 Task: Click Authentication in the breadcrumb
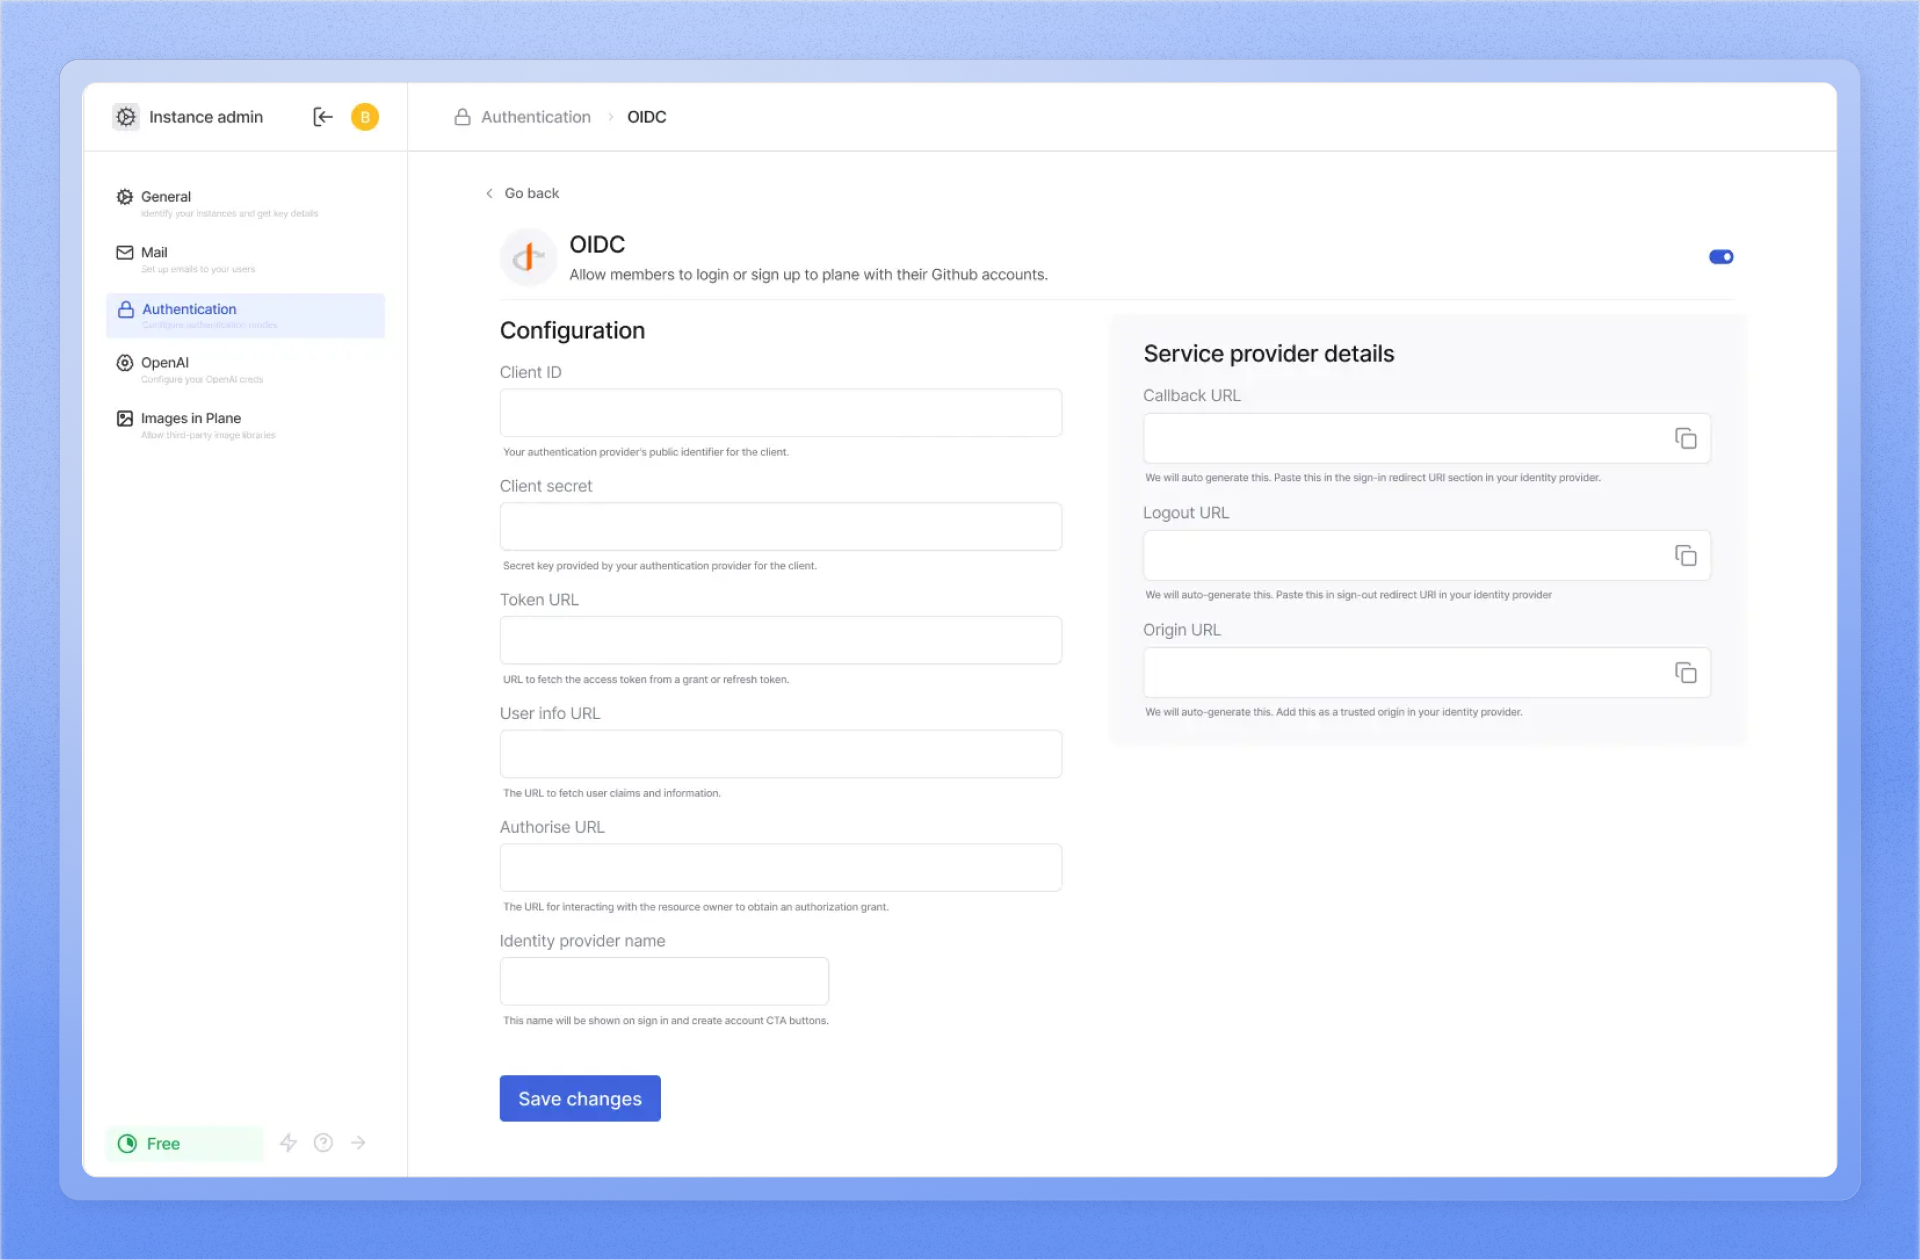(535, 117)
